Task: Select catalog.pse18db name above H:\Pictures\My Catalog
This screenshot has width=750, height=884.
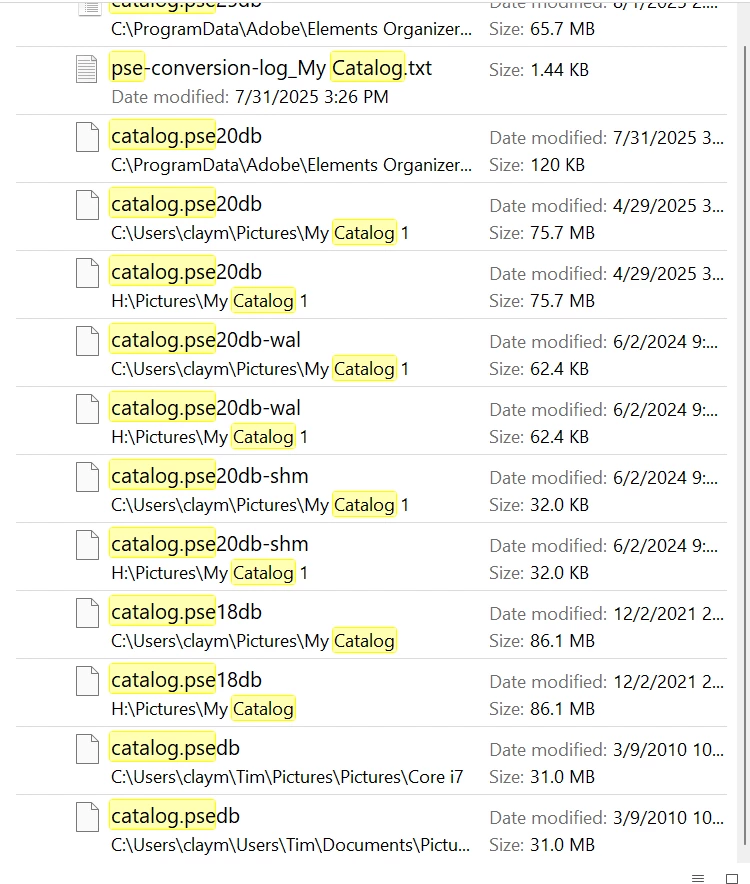Action: click(186, 680)
